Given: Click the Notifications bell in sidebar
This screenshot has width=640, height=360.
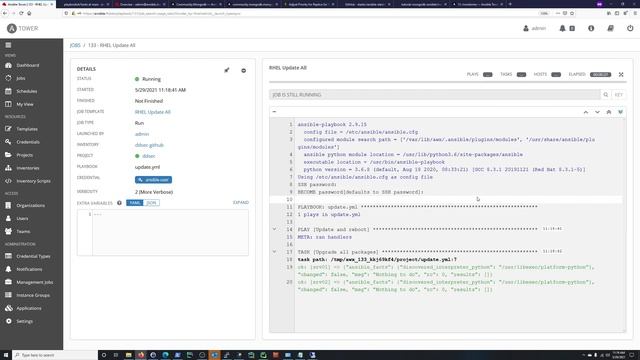Looking at the screenshot, I should [x=8, y=269].
